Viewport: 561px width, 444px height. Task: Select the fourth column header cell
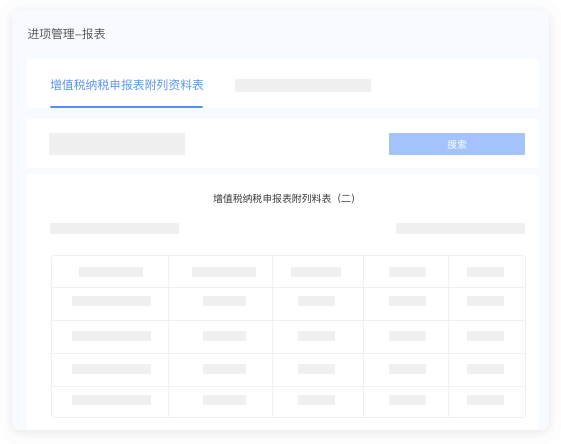coord(406,272)
